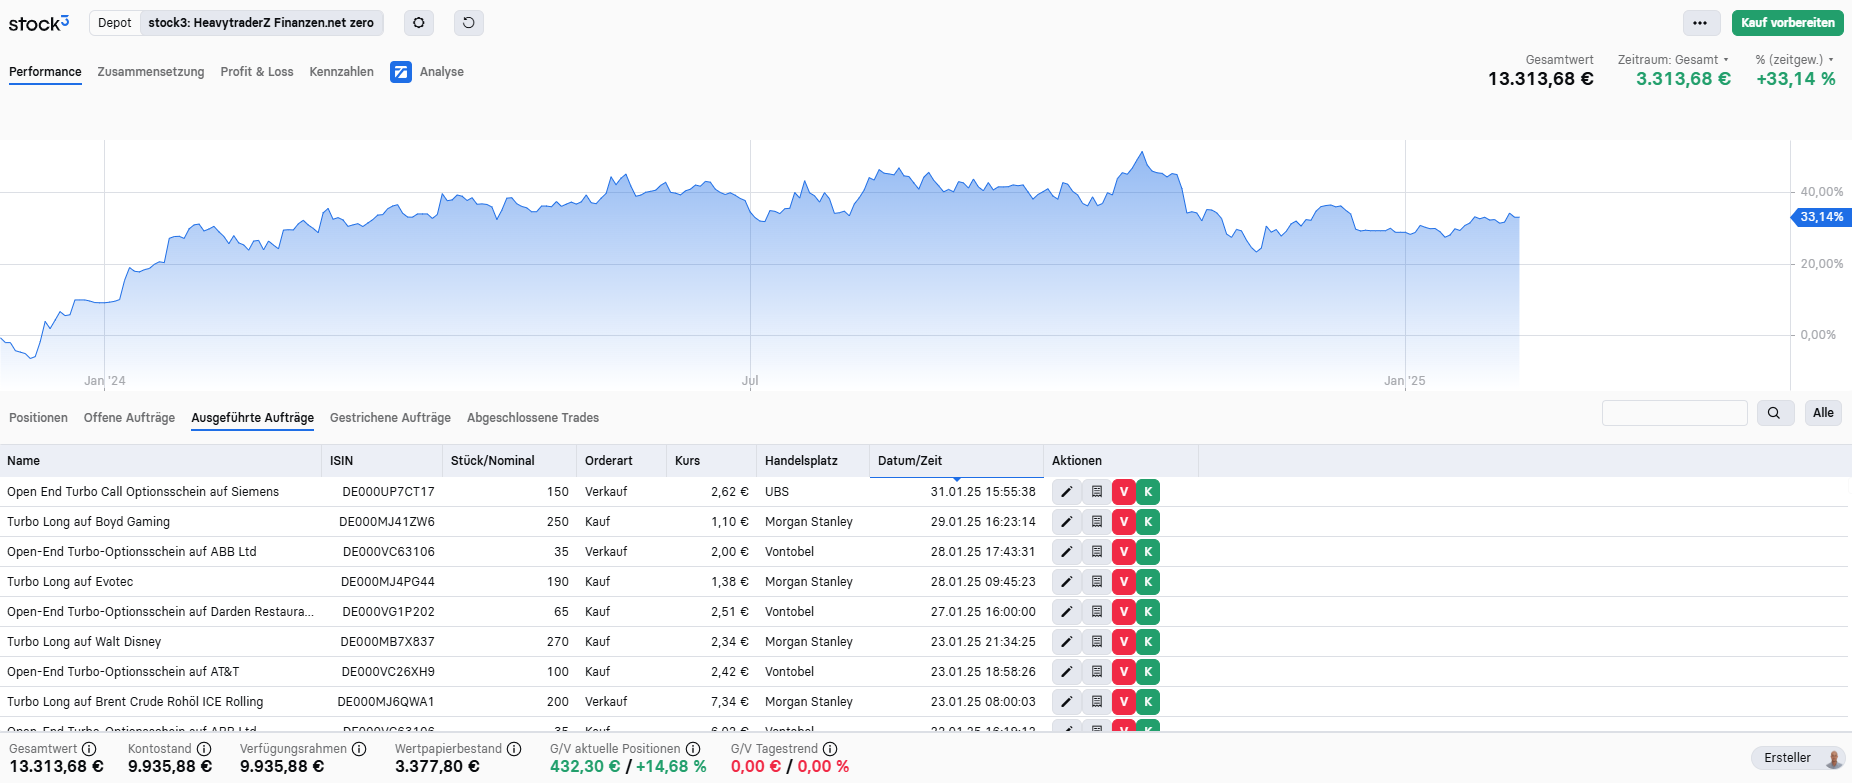Switch to Offene Aufträge tab
1852x783 pixels.
[x=129, y=418]
